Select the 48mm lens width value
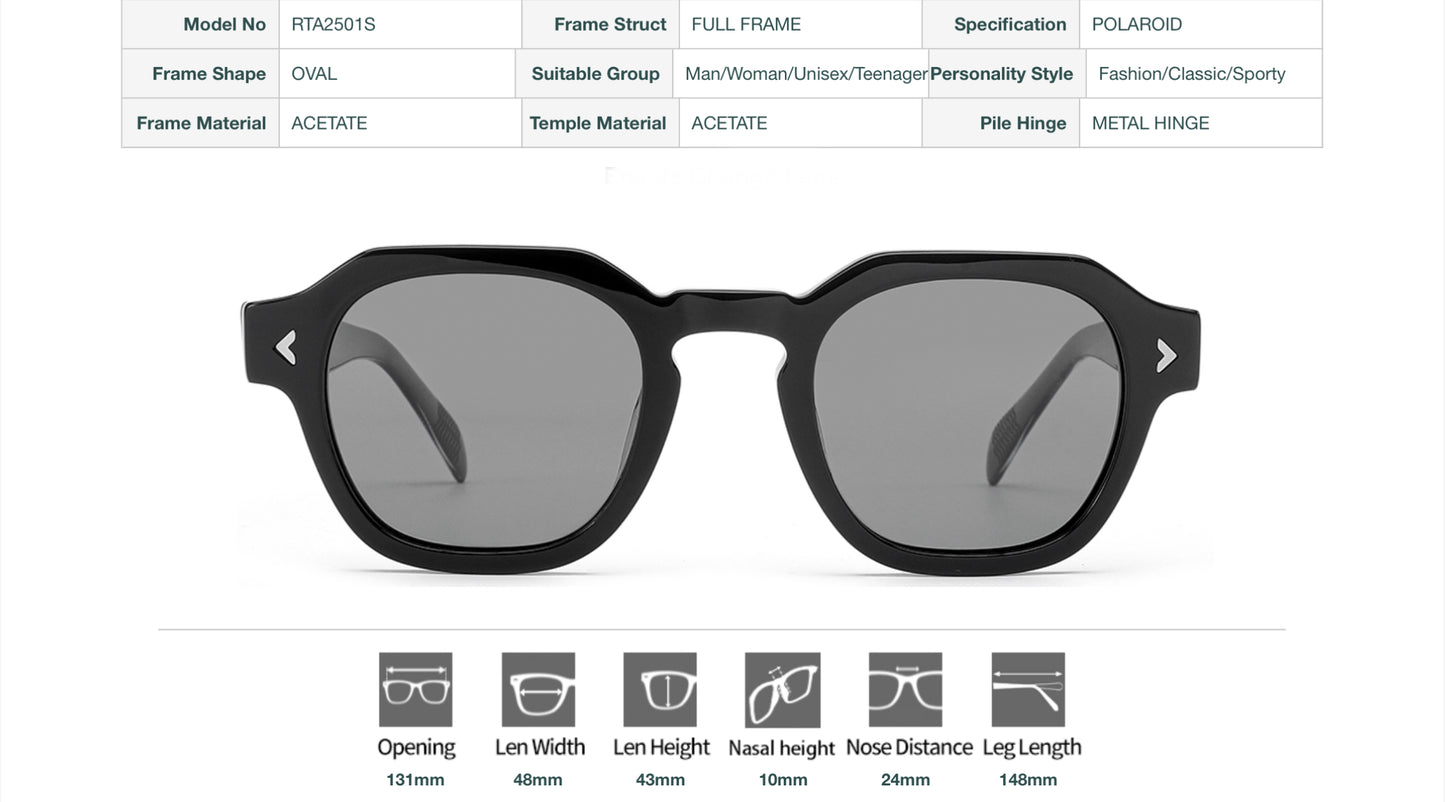Image resolution: width=1445 pixels, height=802 pixels. pos(538,780)
